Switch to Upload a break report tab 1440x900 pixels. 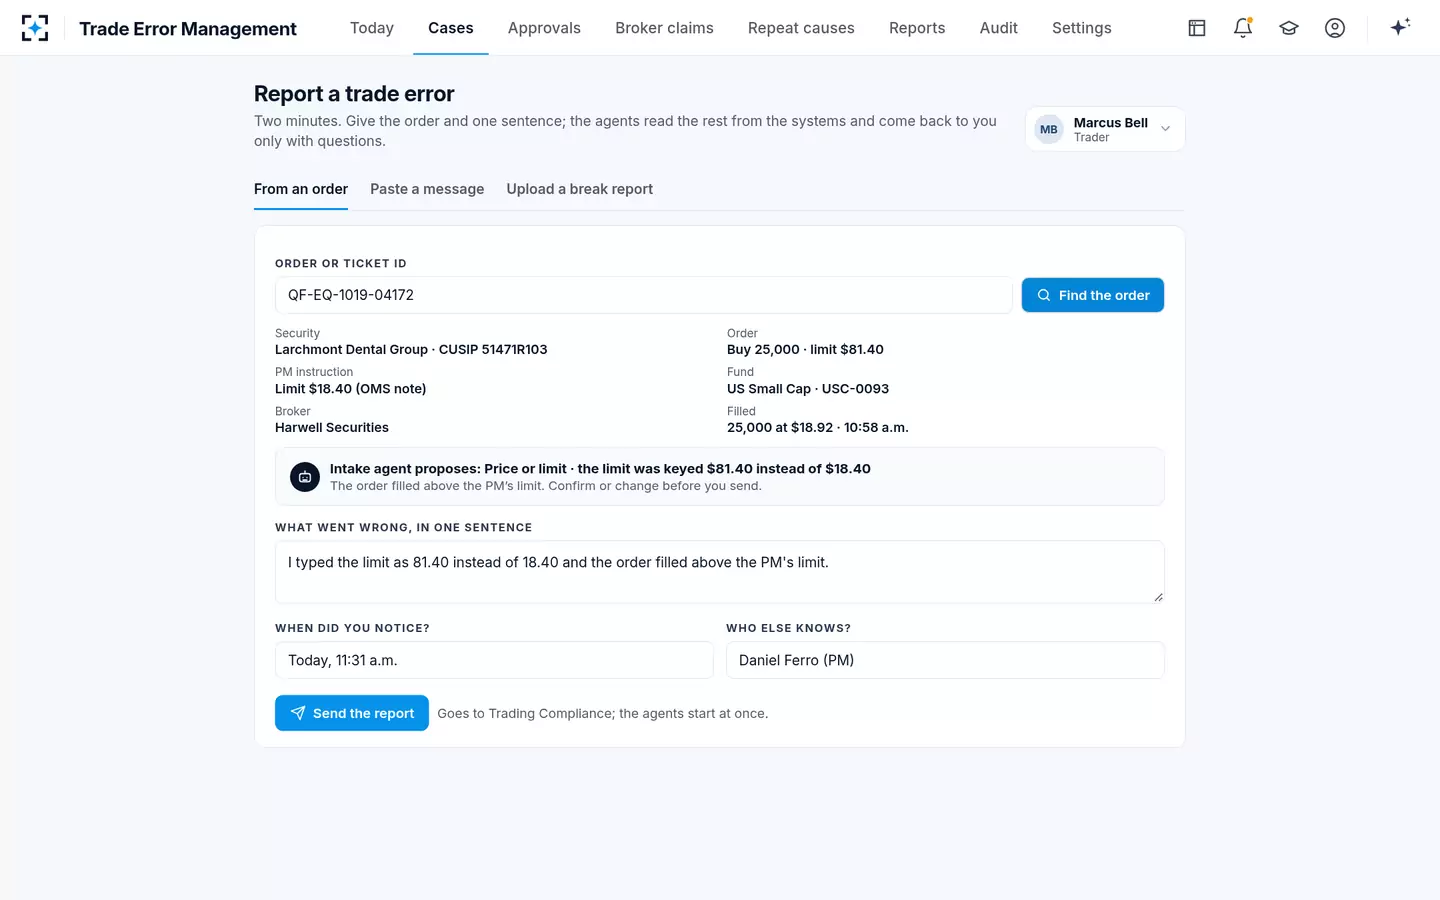(580, 189)
